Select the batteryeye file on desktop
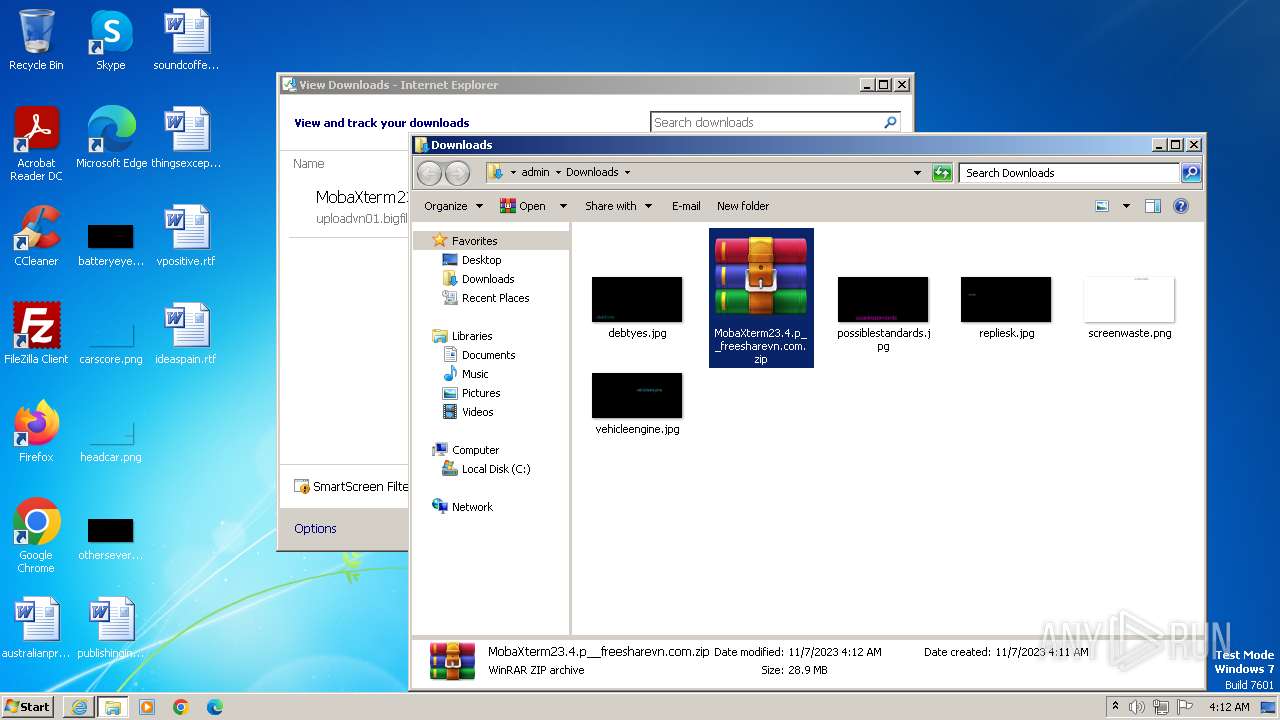 tap(111, 245)
